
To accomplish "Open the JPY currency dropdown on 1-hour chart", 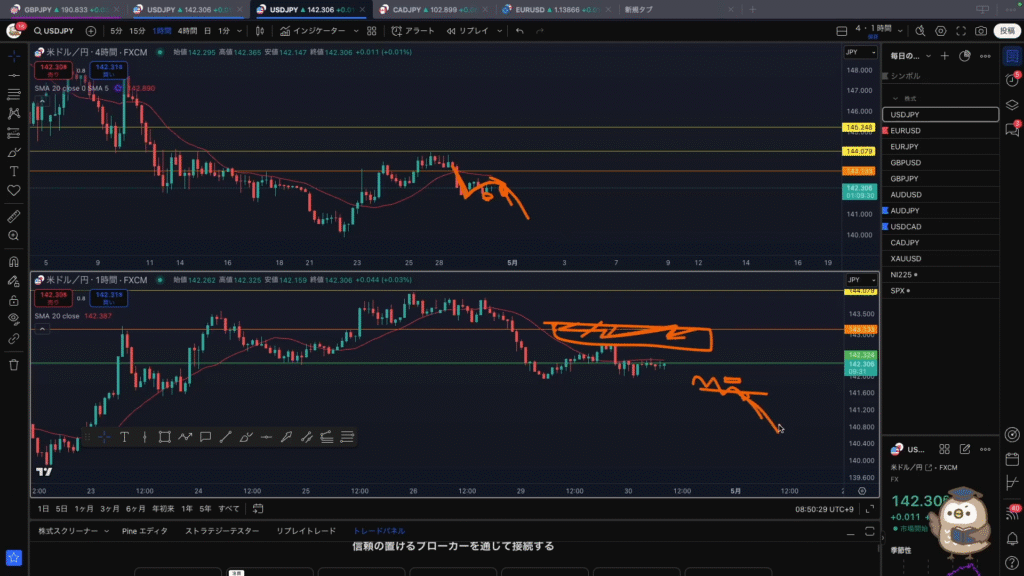I will pos(860,280).
